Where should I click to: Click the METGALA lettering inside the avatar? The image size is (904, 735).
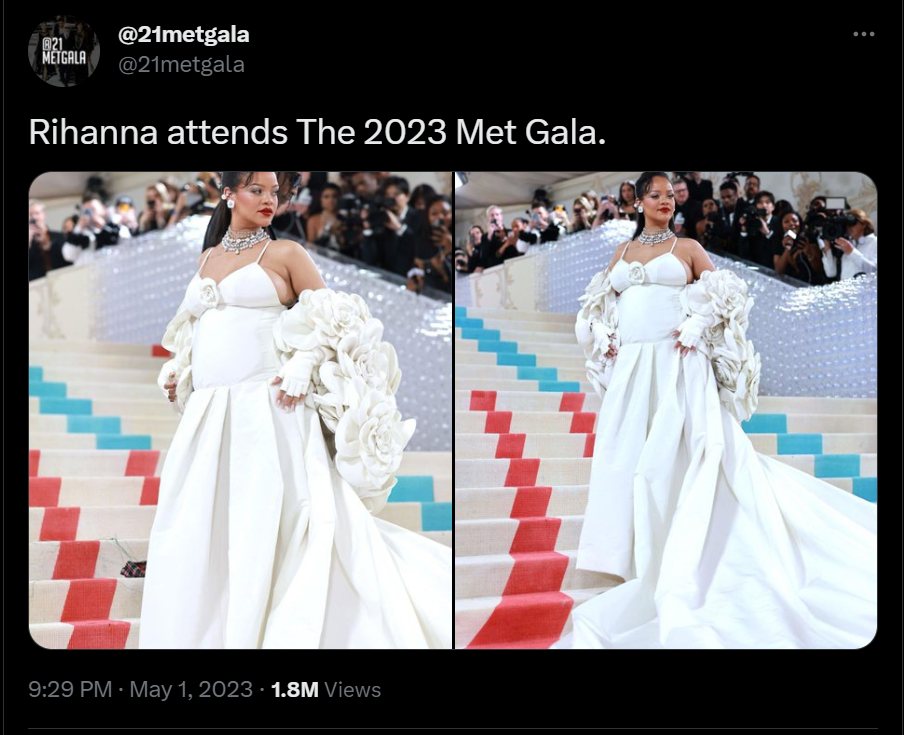pos(65,58)
